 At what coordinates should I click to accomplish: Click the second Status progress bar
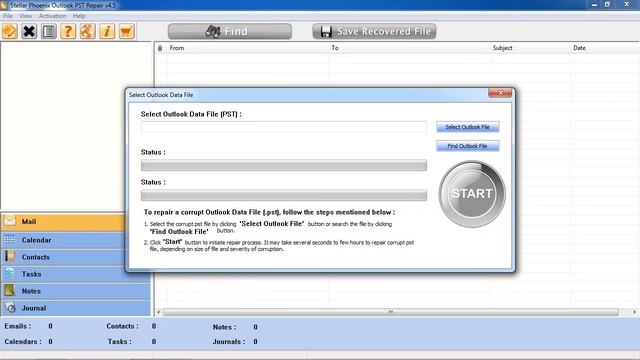click(x=284, y=196)
